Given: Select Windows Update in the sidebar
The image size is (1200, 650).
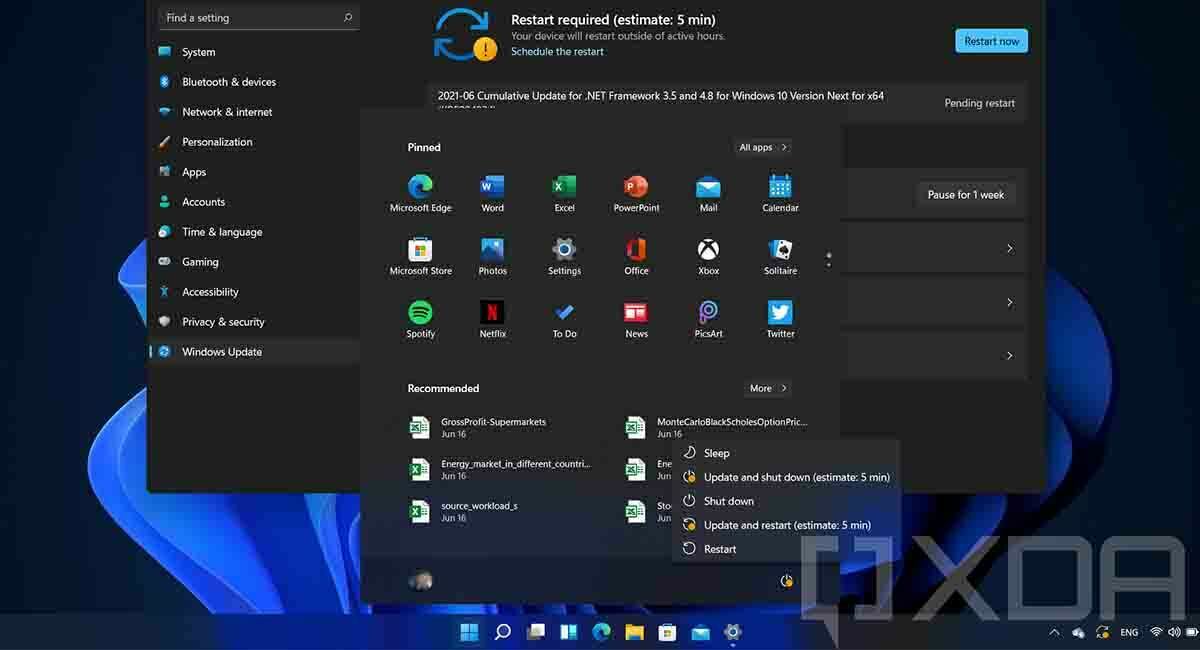Looking at the screenshot, I should click(254, 352).
